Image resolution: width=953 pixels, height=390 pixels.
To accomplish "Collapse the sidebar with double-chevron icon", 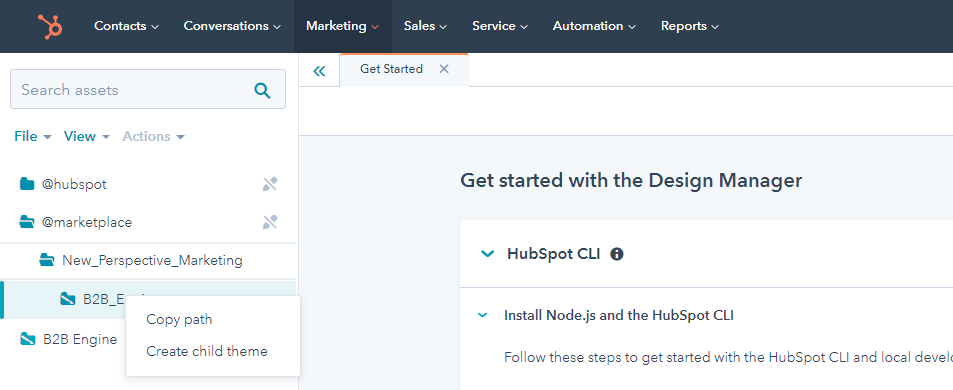I will click(x=319, y=71).
